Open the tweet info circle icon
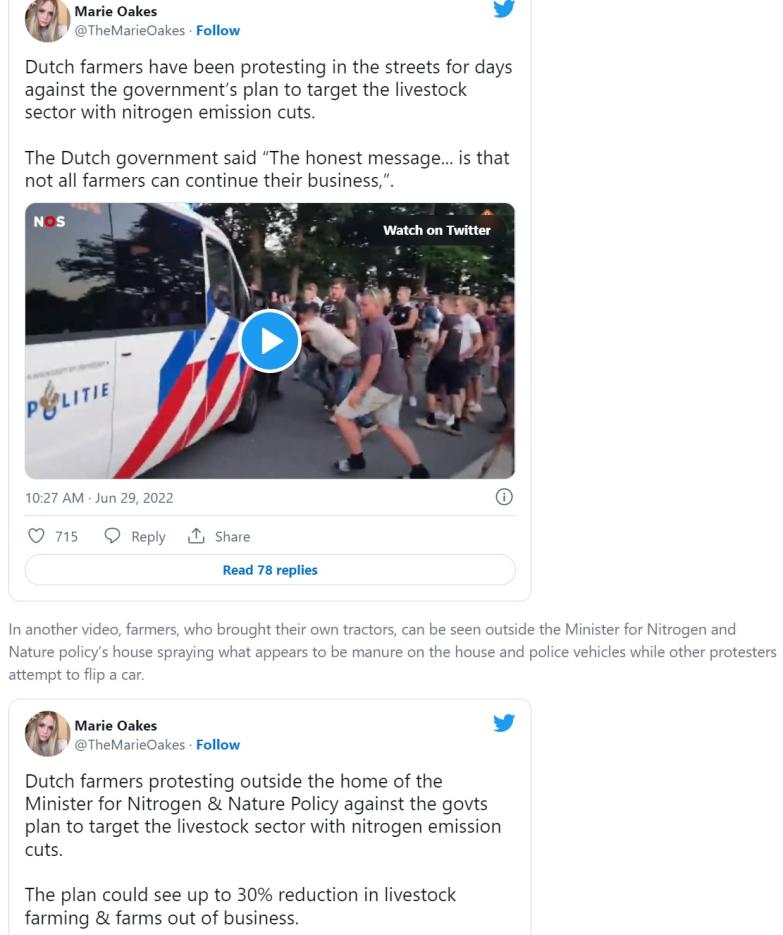The width and height of the screenshot is (783, 935). [504, 497]
